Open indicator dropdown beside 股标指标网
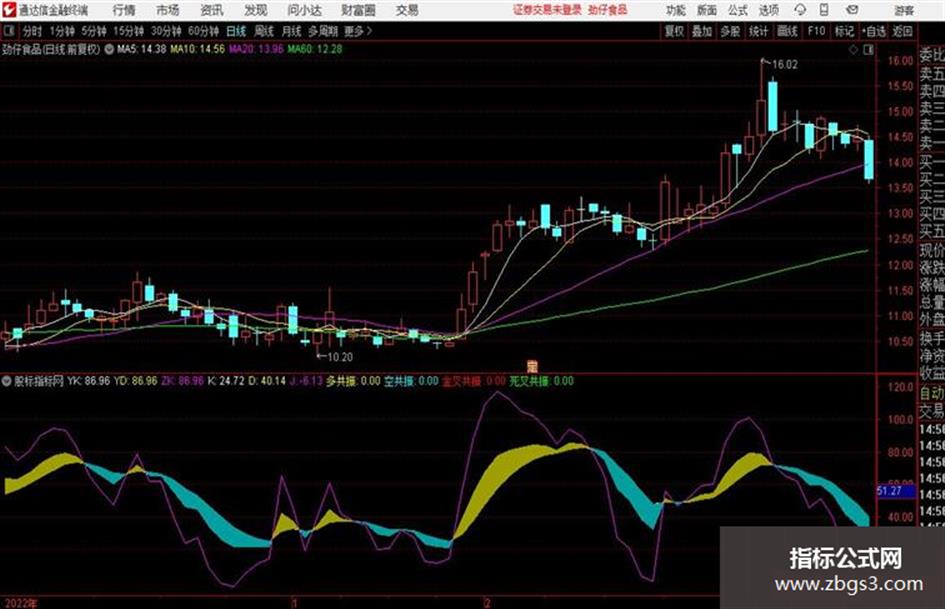The width and height of the screenshot is (945, 609). point(7,381)
